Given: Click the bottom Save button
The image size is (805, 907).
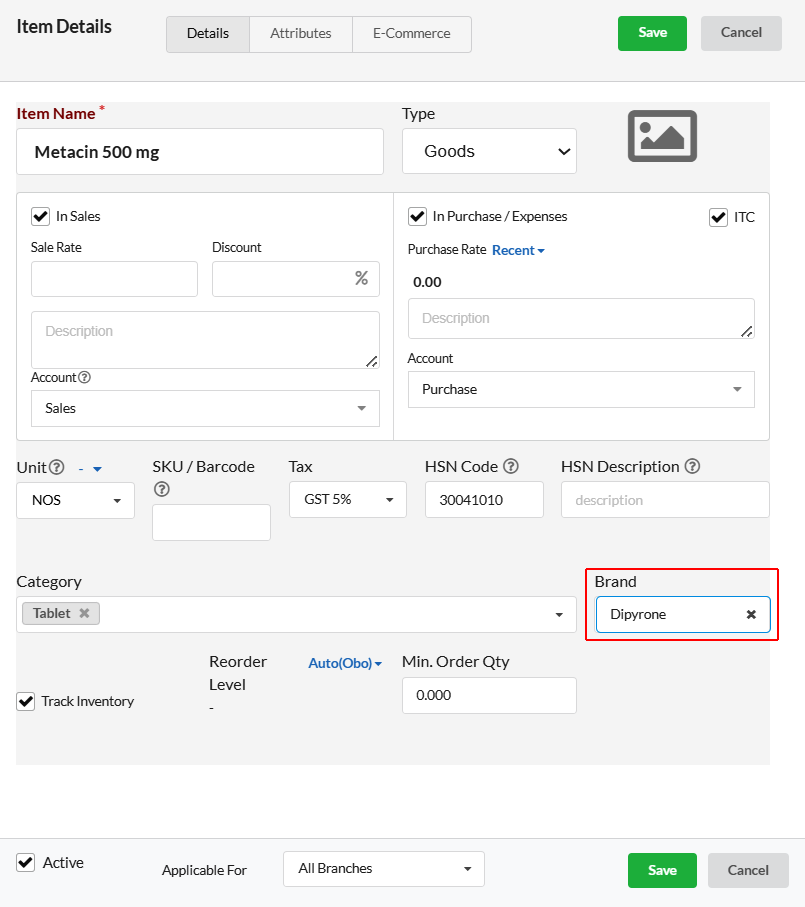Looking at the screenshot, I should click(662, 870).
